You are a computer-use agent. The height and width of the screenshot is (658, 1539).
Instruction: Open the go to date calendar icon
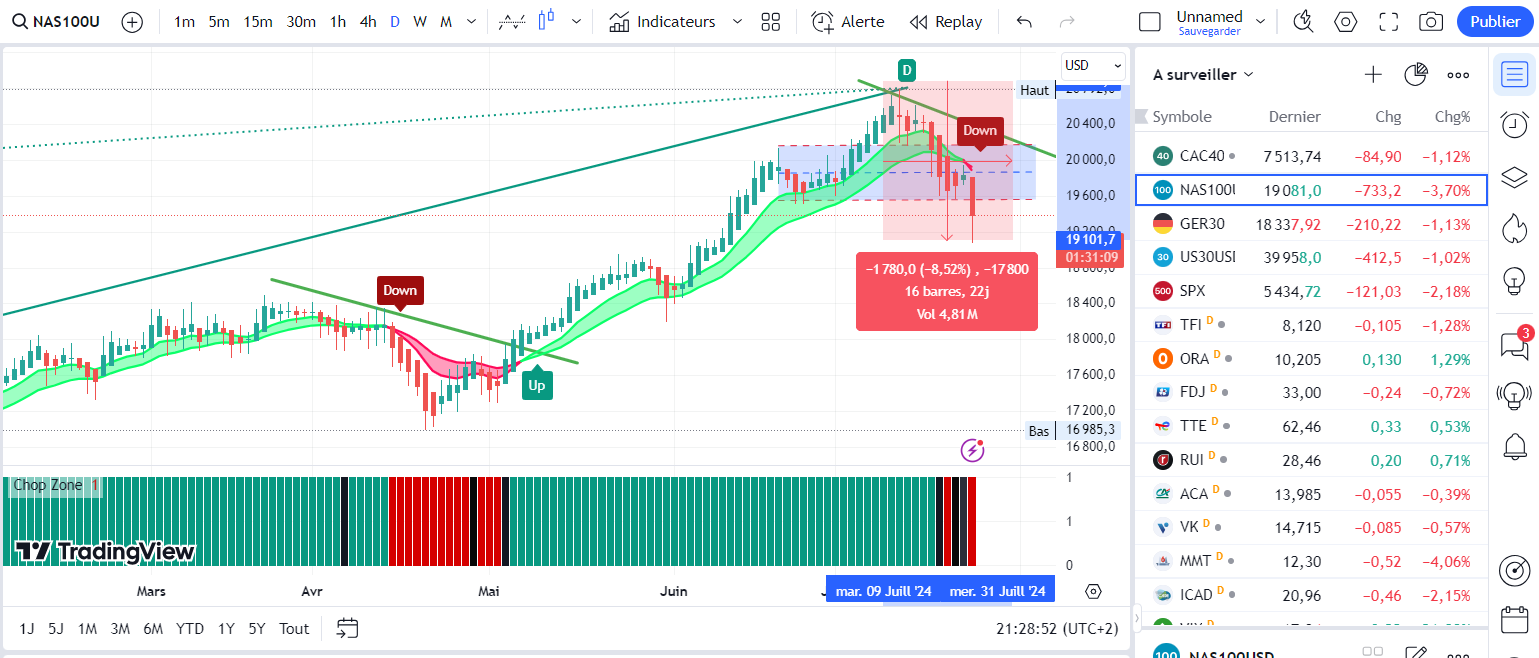pyautogui.click(x=347, y=628)
